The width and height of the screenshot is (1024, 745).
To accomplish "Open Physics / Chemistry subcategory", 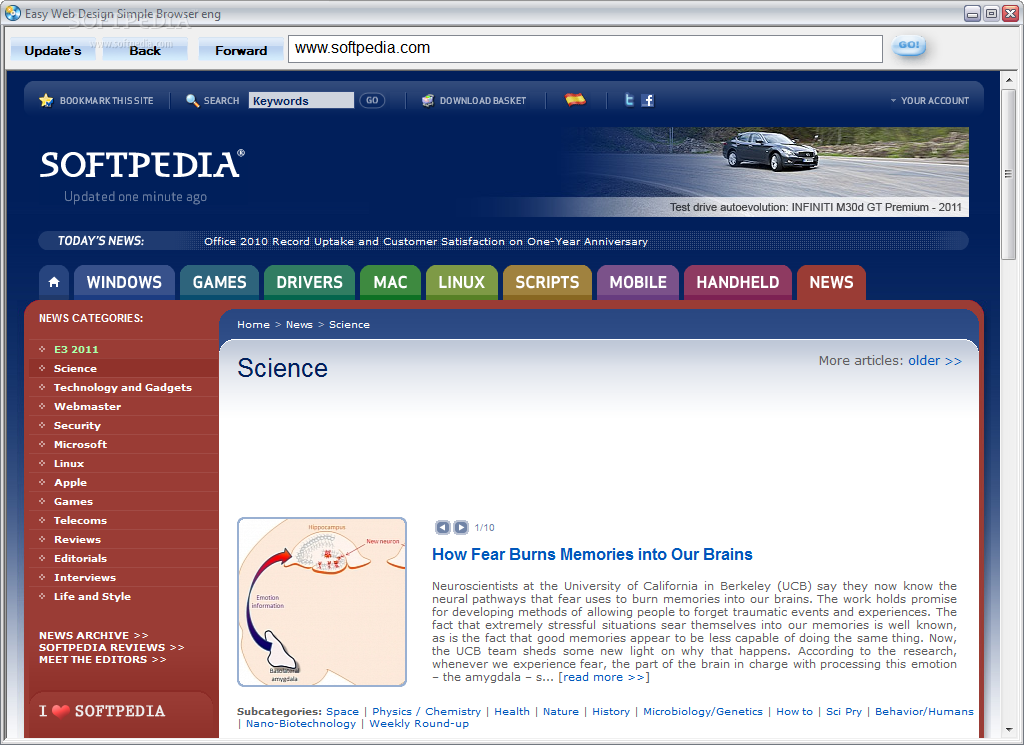I will click(x=426, y=712).
